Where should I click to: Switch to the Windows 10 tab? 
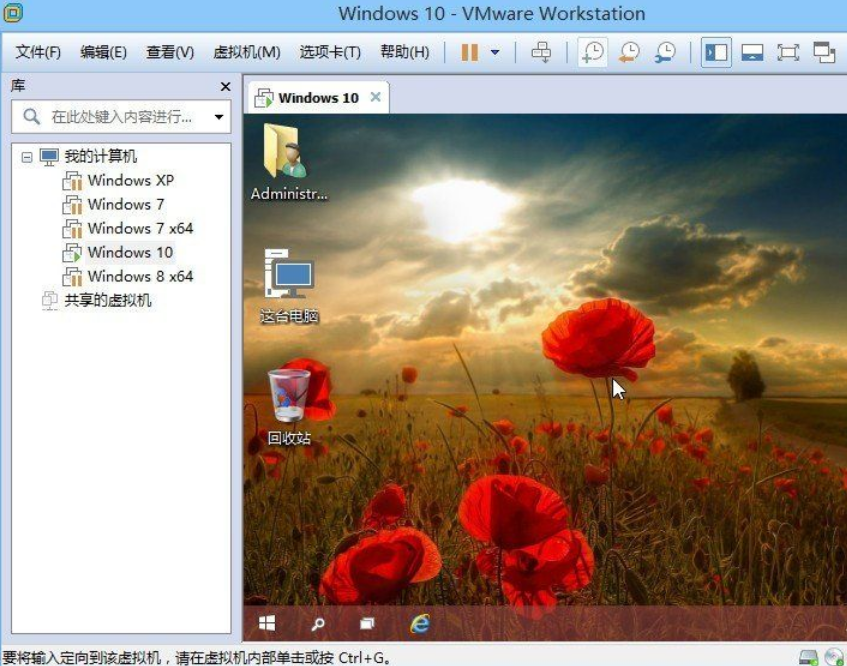(318, 98)
